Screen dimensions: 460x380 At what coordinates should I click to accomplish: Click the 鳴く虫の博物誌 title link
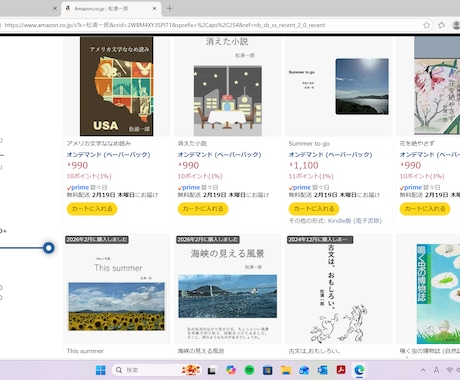coord(430,351)
